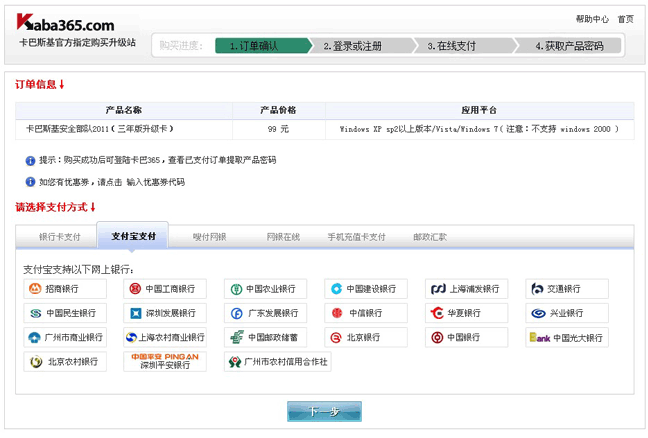Screen dimensions: 648x438
Task: Click the 订单信息 section heading
Action: (x=40, y=85)
